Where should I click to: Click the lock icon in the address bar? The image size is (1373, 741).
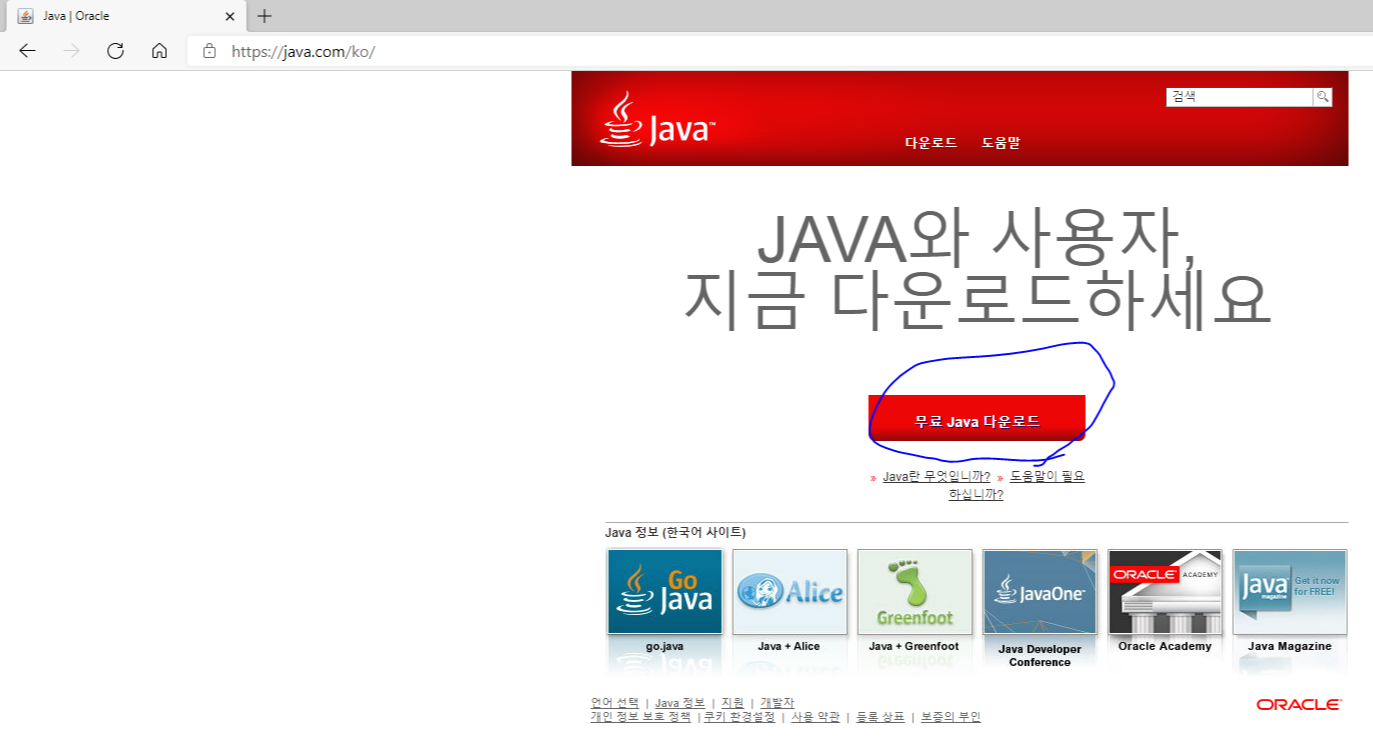(209, 51)
